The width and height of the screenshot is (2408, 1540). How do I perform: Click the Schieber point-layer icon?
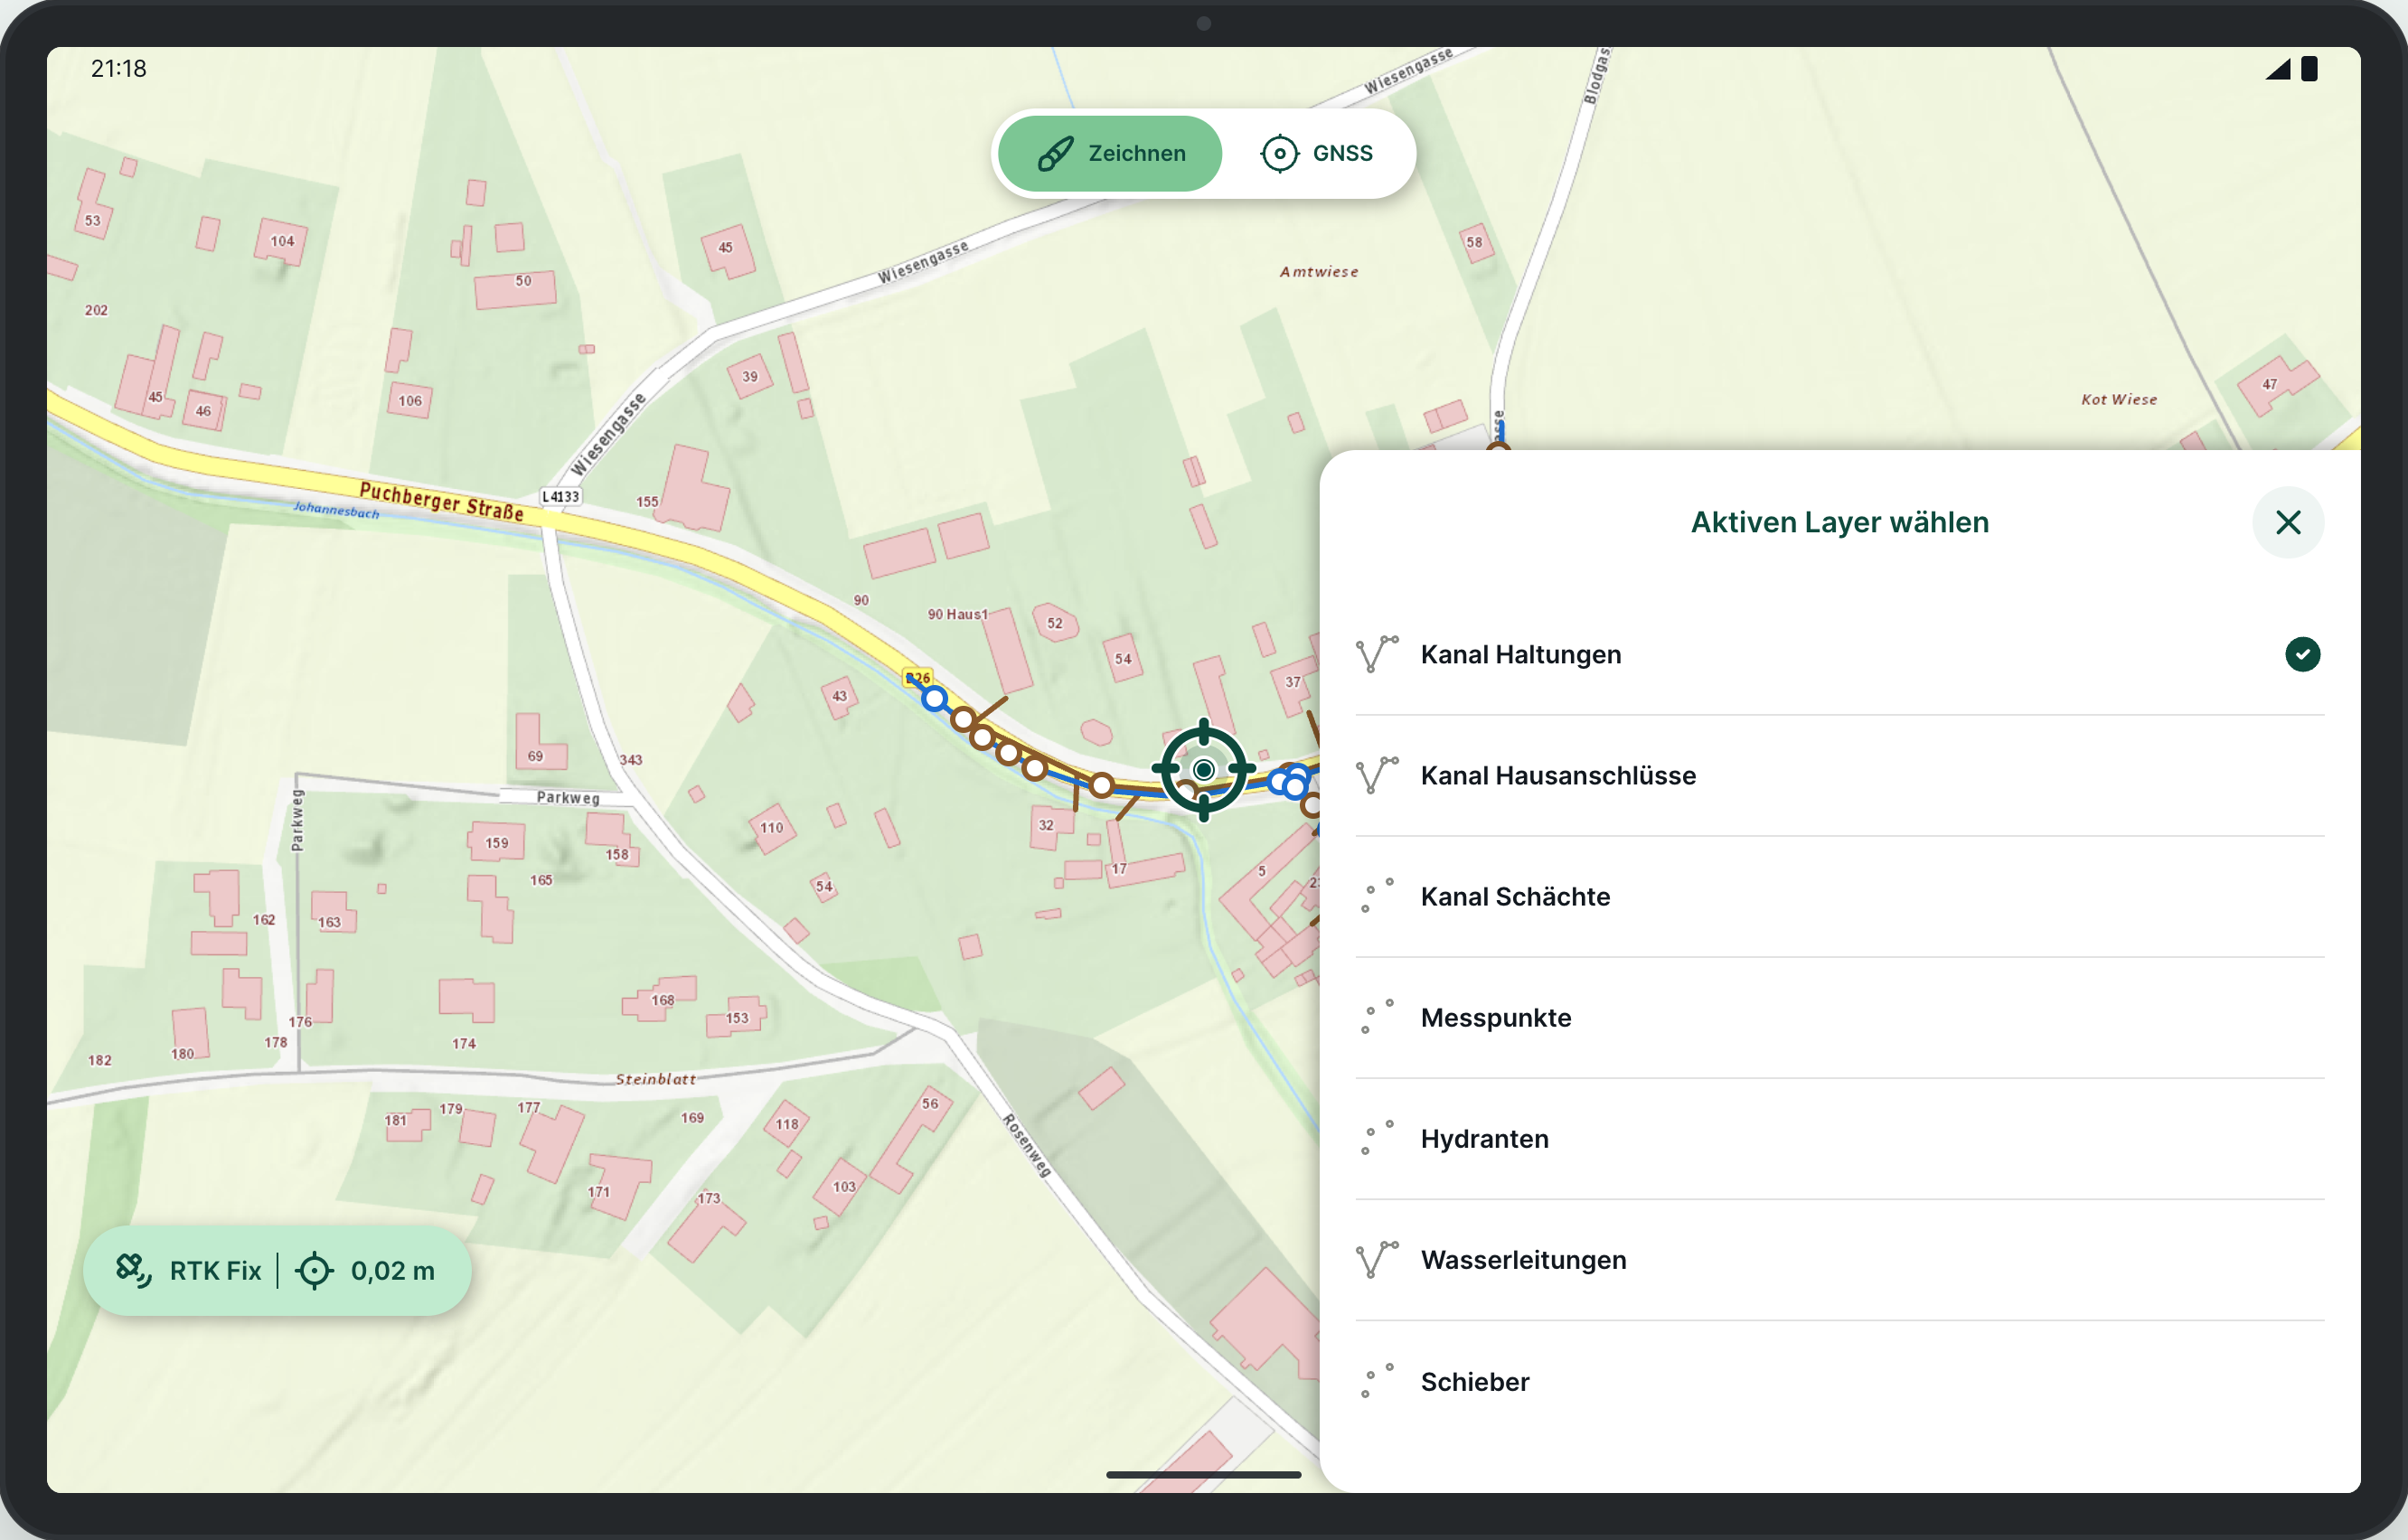(1376, 1381)
